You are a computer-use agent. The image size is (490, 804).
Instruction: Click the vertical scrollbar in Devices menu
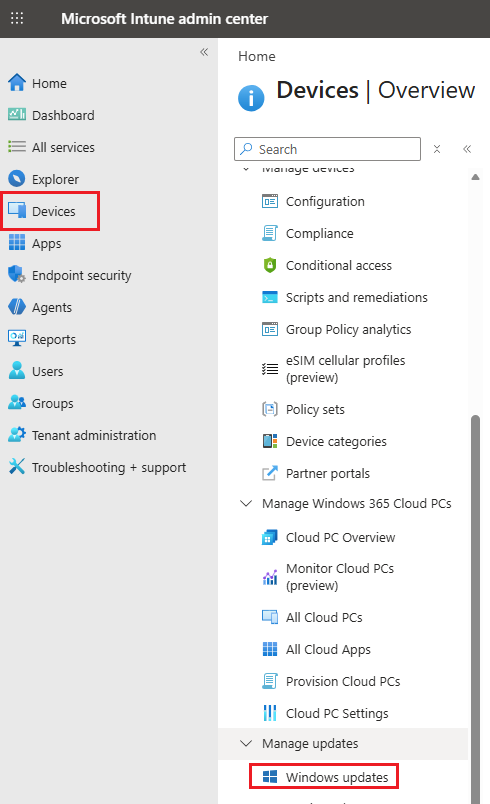(x=476, y=610)
